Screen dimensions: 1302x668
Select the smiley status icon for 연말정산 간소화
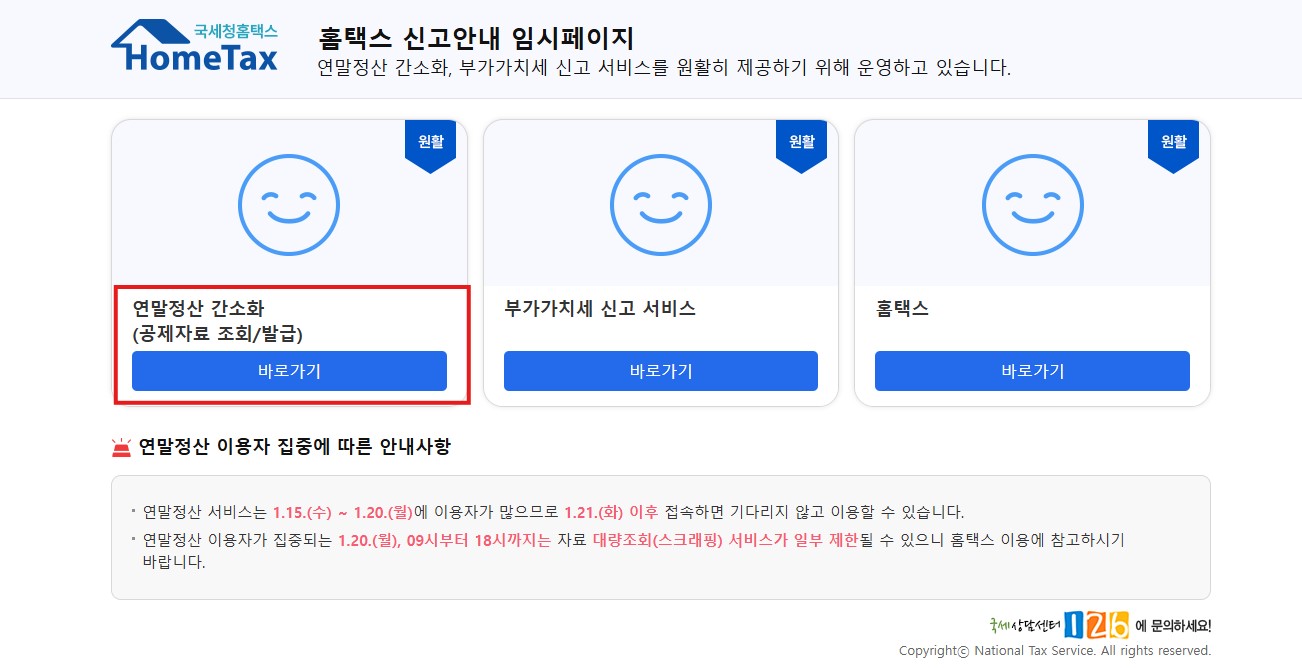289,205
